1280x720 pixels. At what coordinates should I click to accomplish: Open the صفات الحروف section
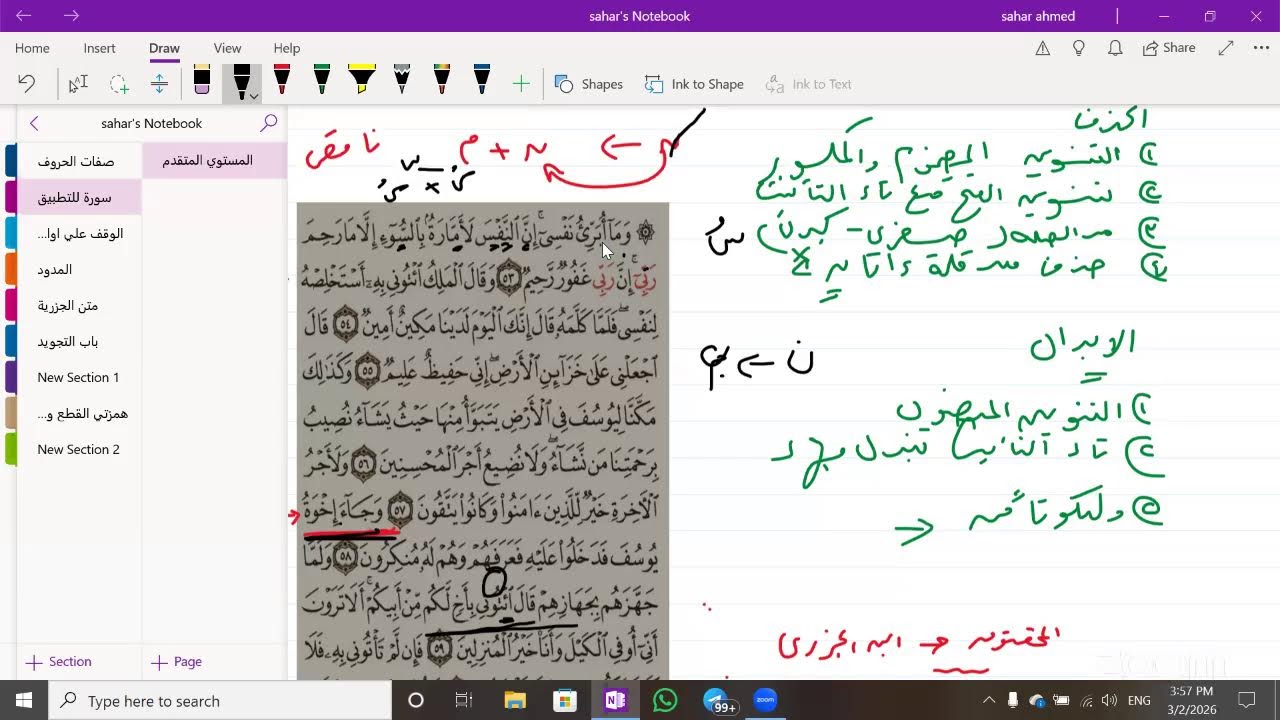point(79,161)
